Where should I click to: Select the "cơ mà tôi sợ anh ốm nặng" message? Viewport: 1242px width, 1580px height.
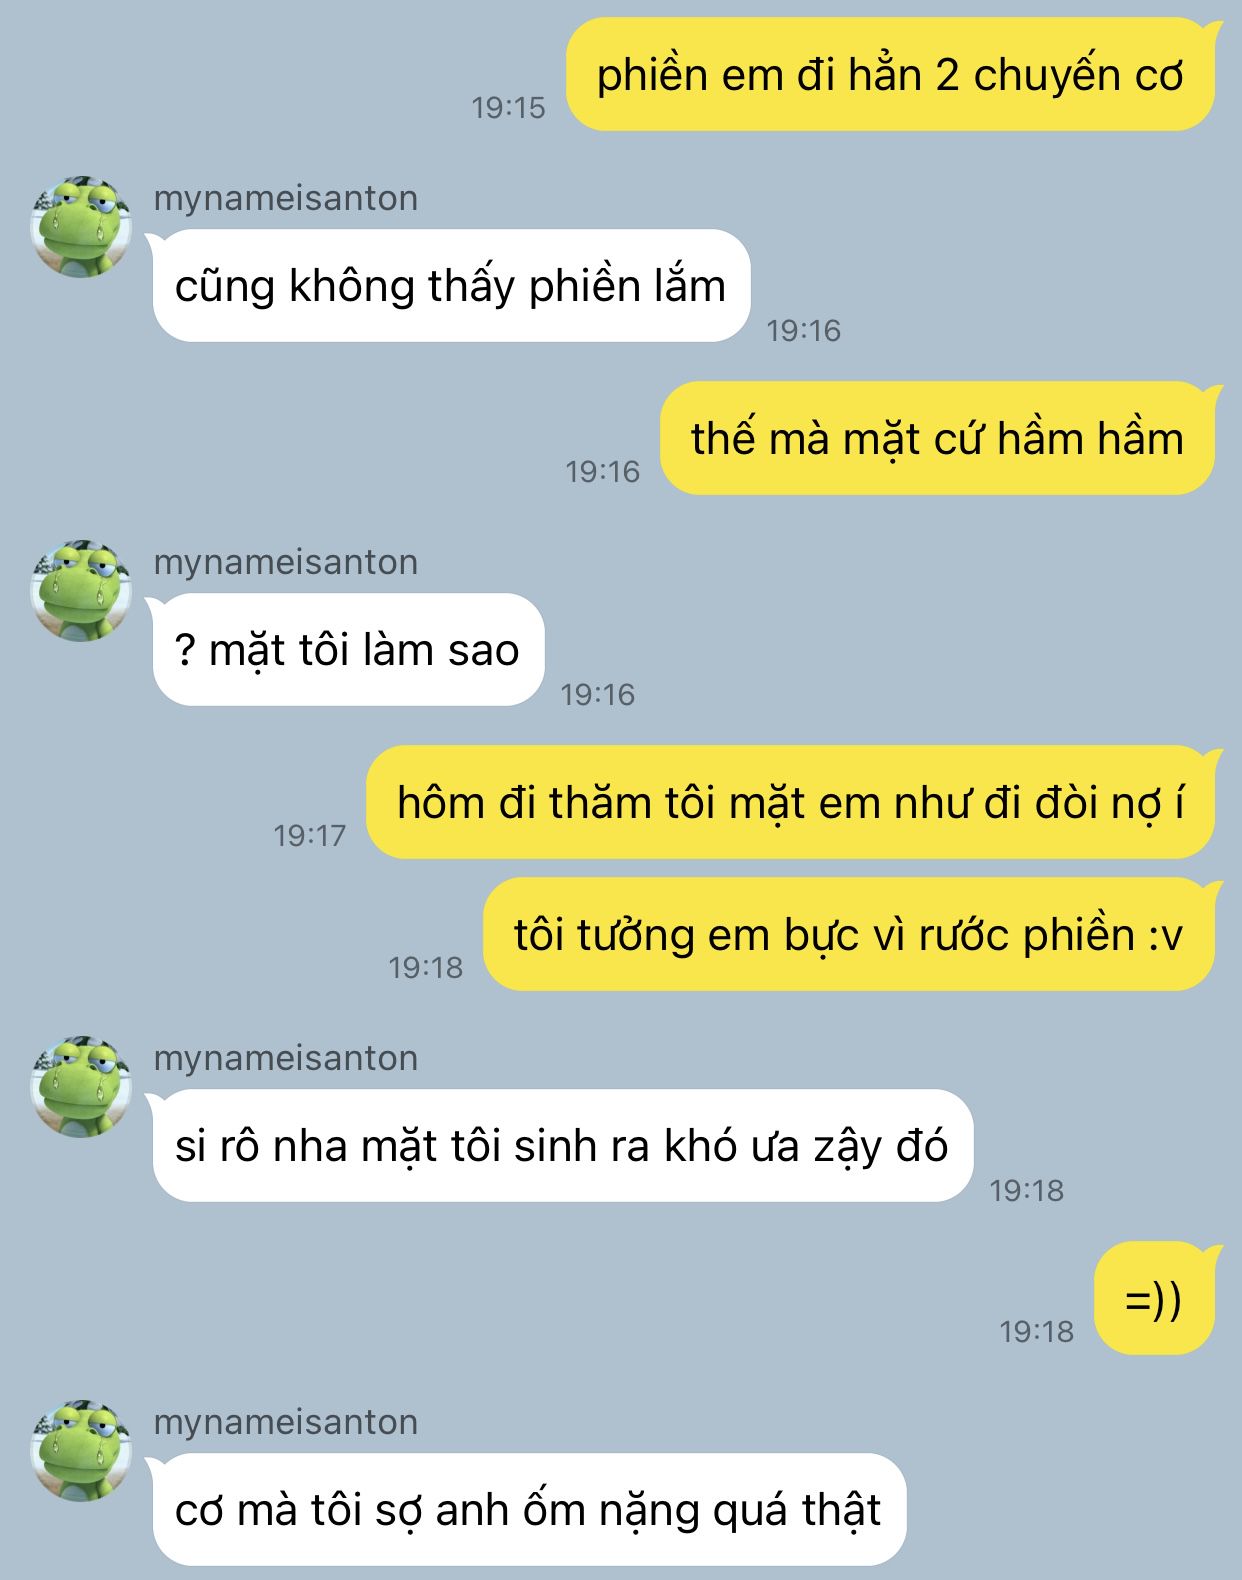coord(529,1510)
